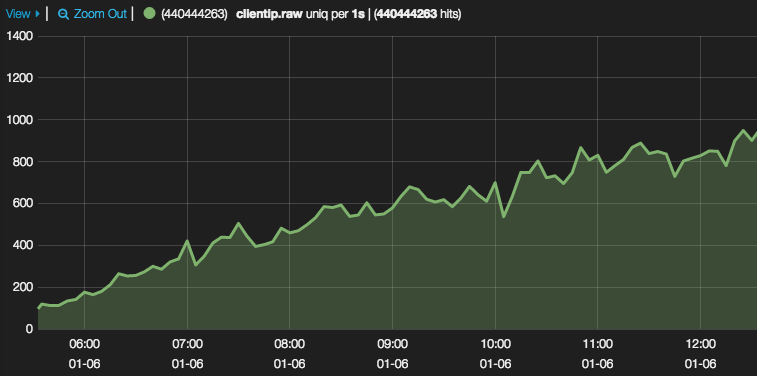Click the 09:00 x-axis time label
This screenshot has height=376, width=757.
393,345
